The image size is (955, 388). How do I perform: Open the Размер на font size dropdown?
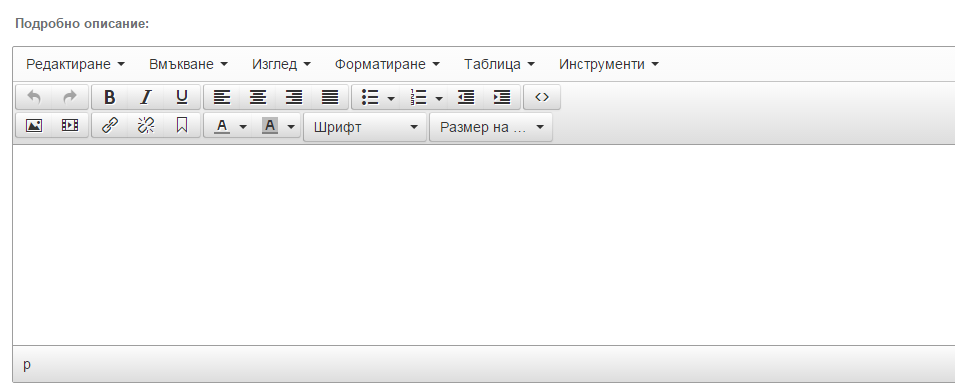click(491, 127)
